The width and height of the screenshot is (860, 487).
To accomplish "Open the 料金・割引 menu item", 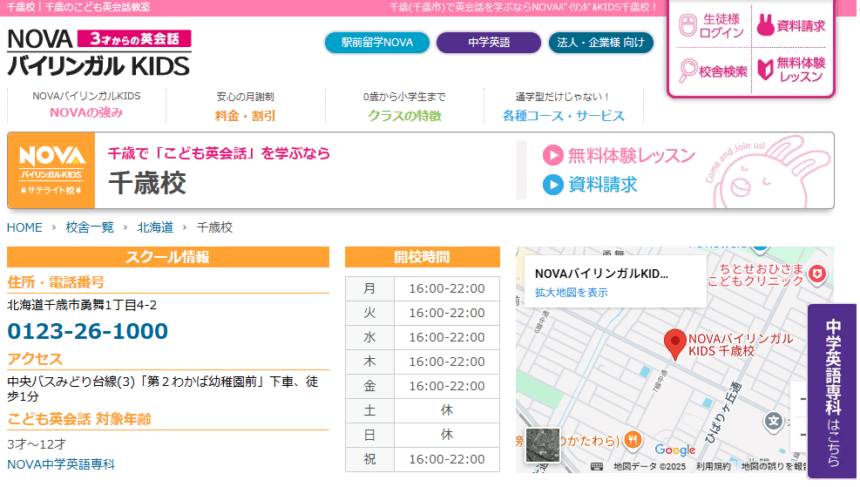I will [245, 105].
